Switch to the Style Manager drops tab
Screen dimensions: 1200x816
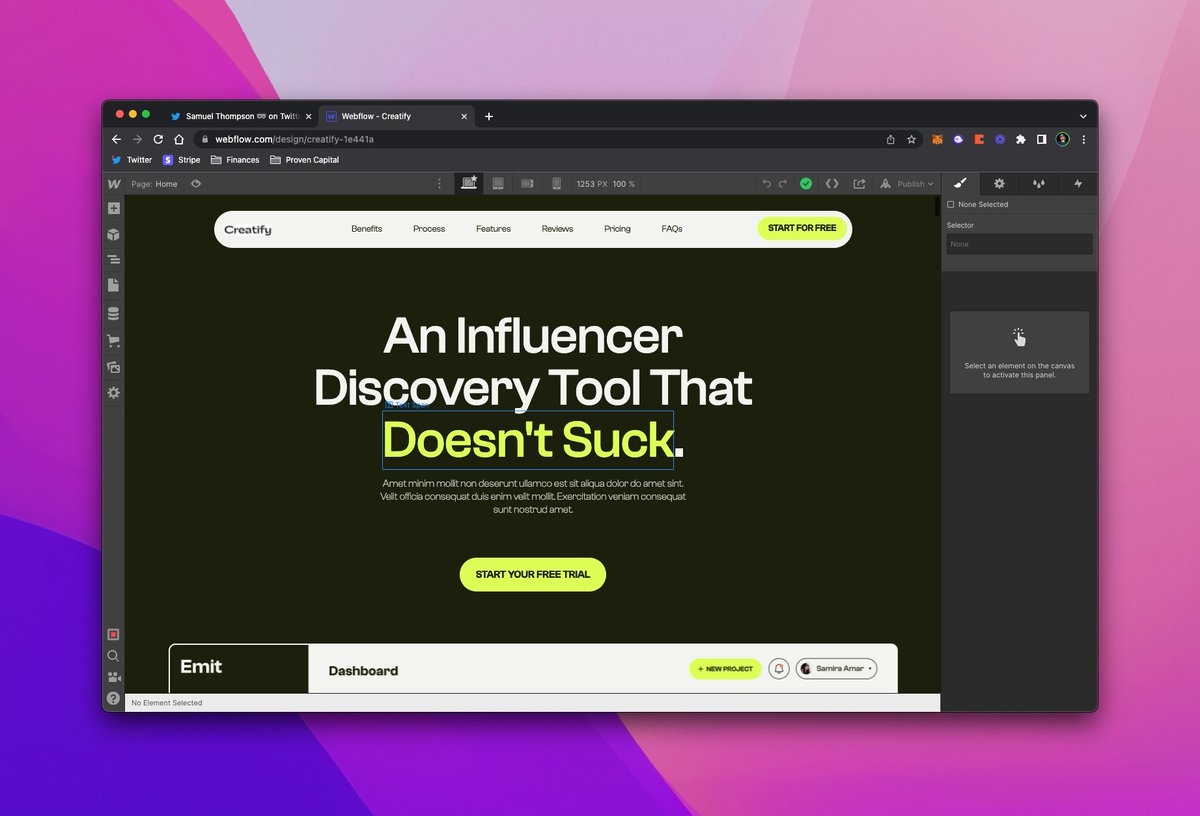pyautogui.click(x=1038, y=184)
